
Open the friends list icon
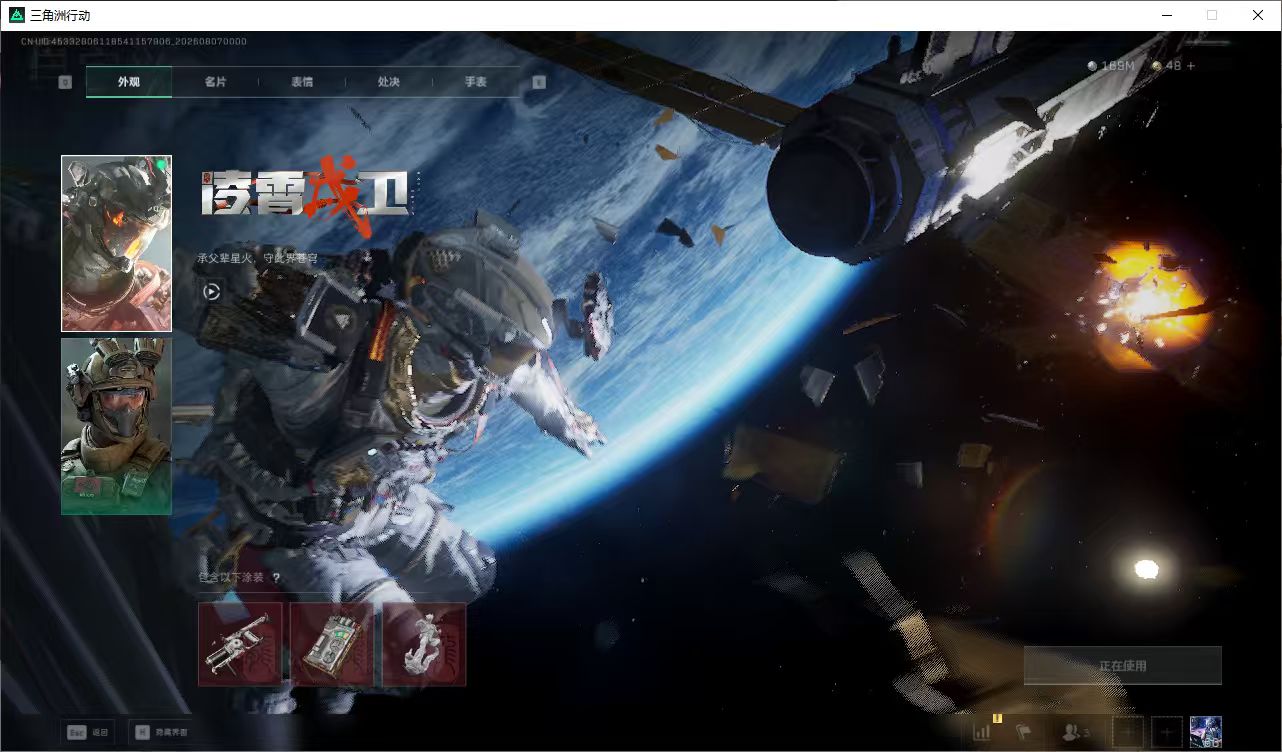[x=1075, y=733]
